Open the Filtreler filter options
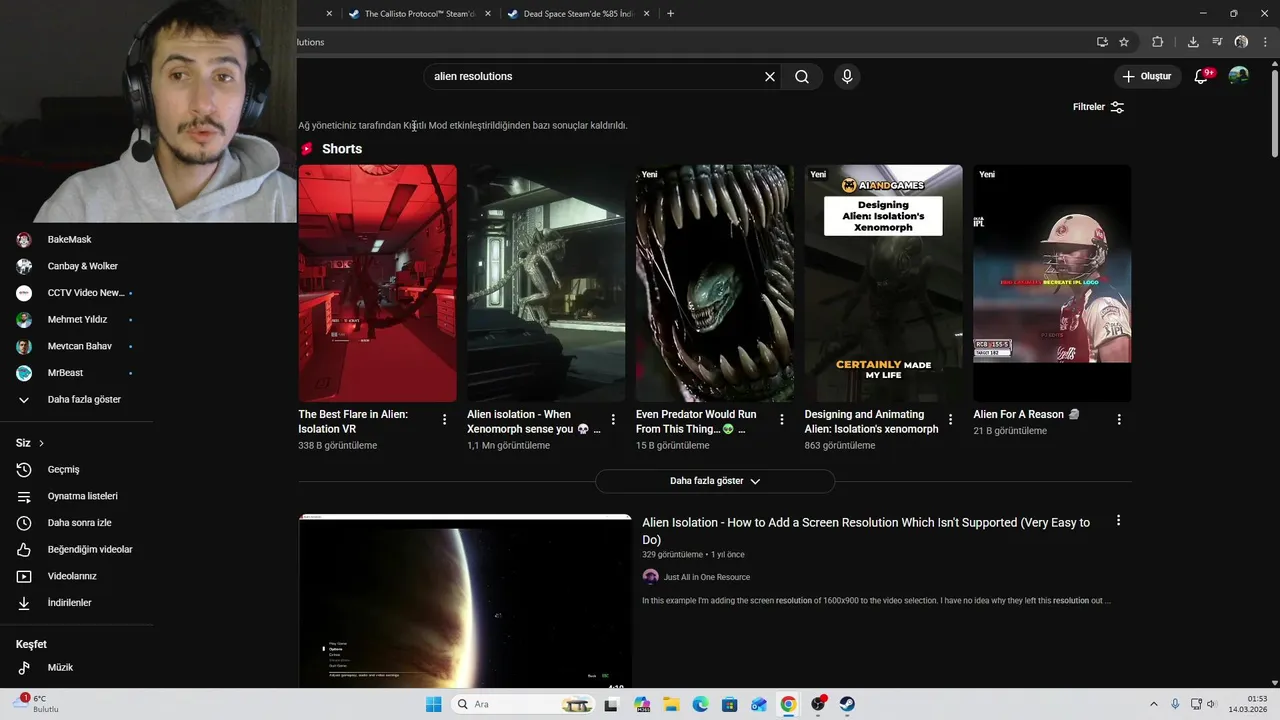This screenshot has width=1280, height=720. point(1098,107)
